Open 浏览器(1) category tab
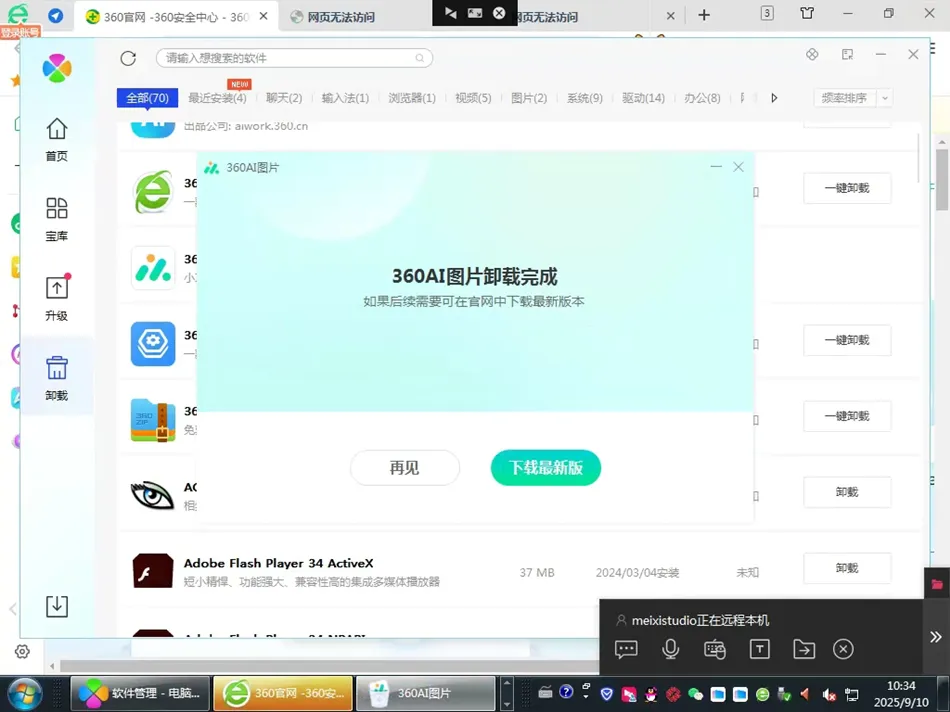 pyautogui.click(x=412, y=98)
